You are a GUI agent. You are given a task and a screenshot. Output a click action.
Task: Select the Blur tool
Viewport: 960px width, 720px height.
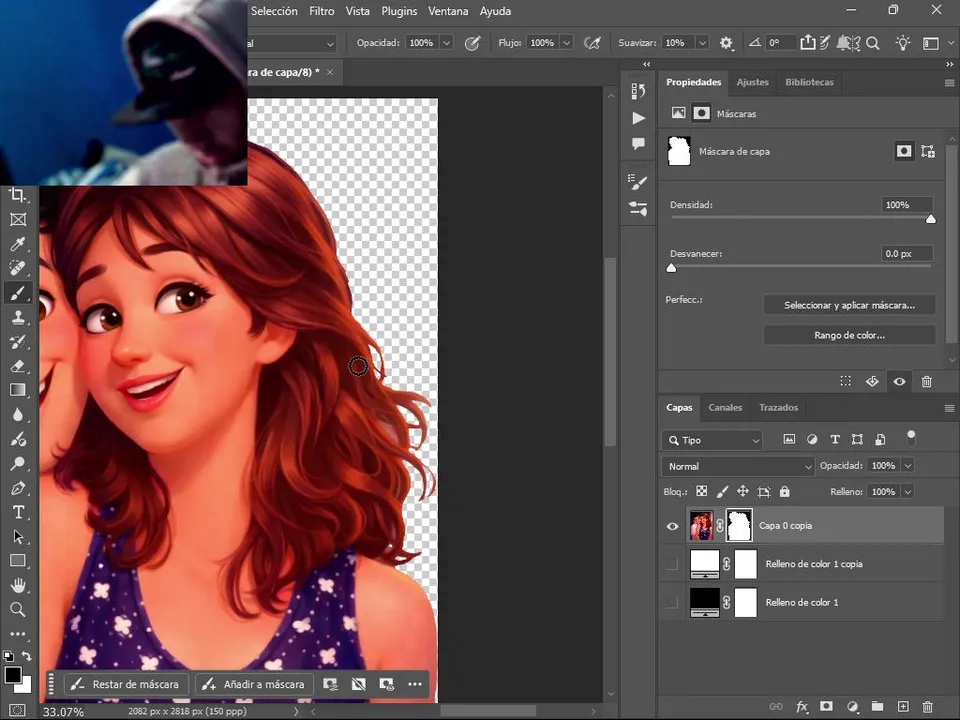(18, 414)
